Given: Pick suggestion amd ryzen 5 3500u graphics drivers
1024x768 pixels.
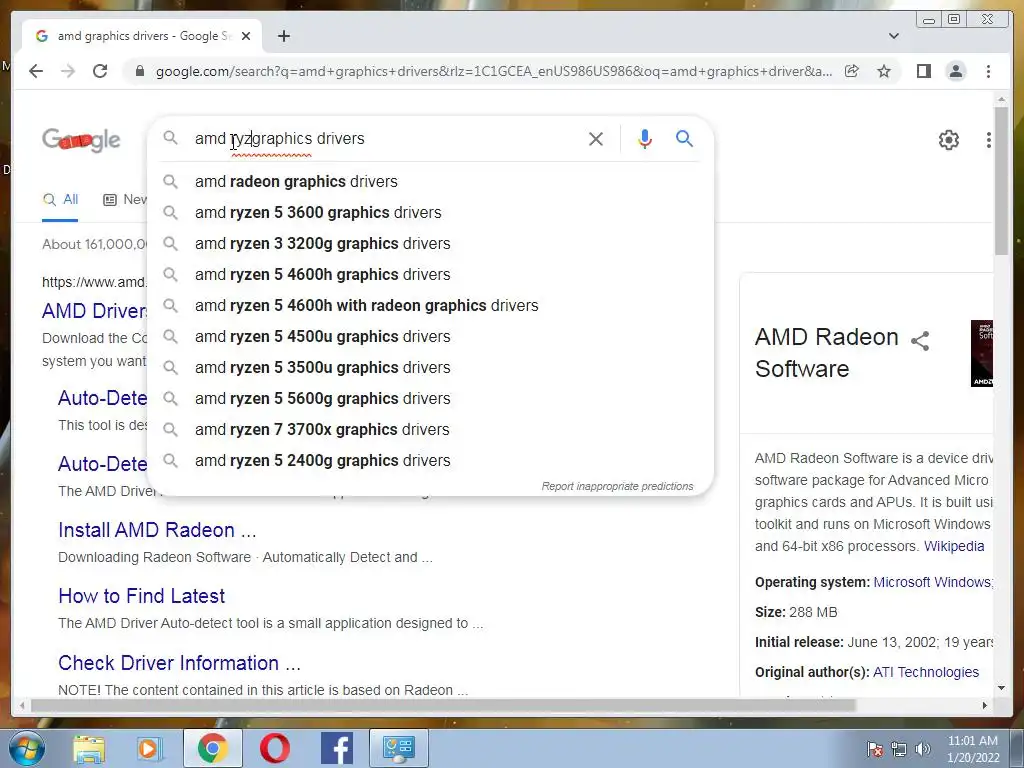Looking at the screenshot, I should coord(431,368).
